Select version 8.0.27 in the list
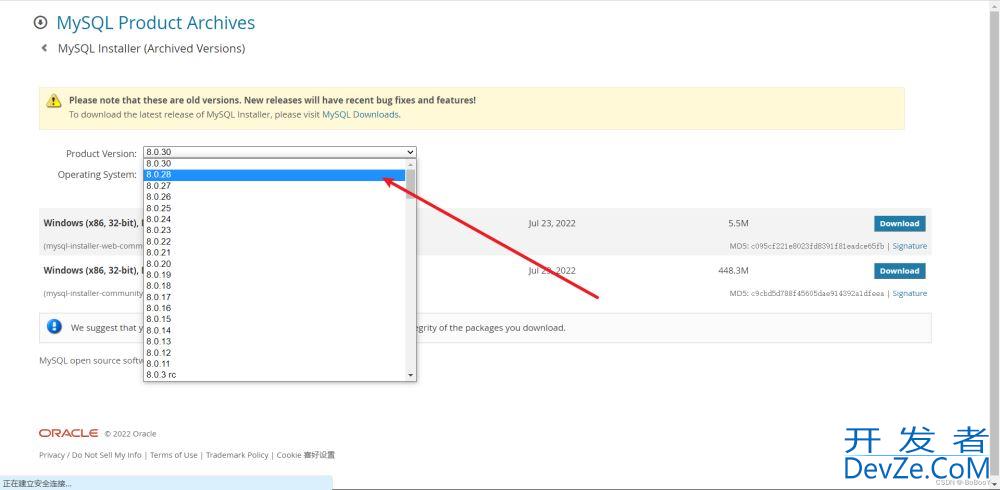The width and height of the screenshot is (1000, 490). tap(274, 186)
